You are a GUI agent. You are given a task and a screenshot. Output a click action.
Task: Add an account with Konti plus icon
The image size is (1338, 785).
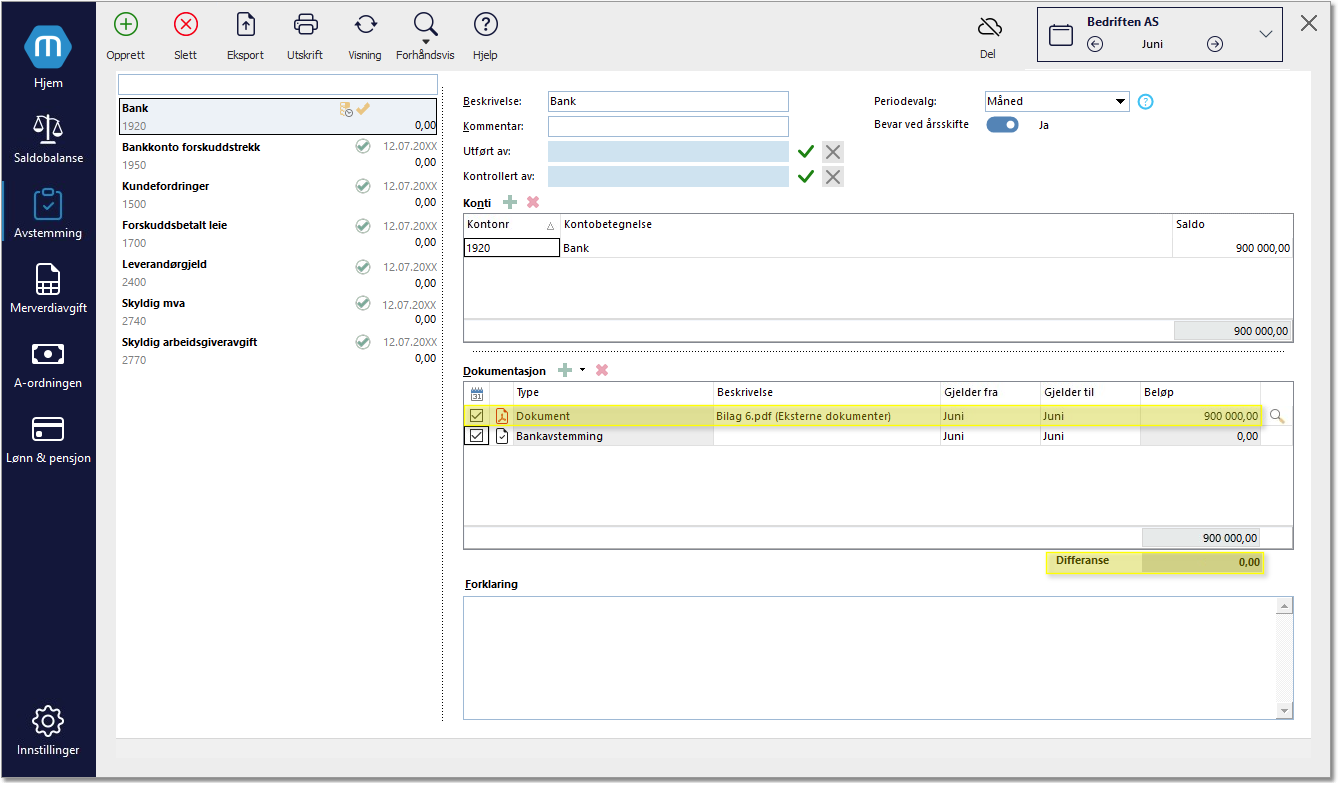[x=510, y=202]
